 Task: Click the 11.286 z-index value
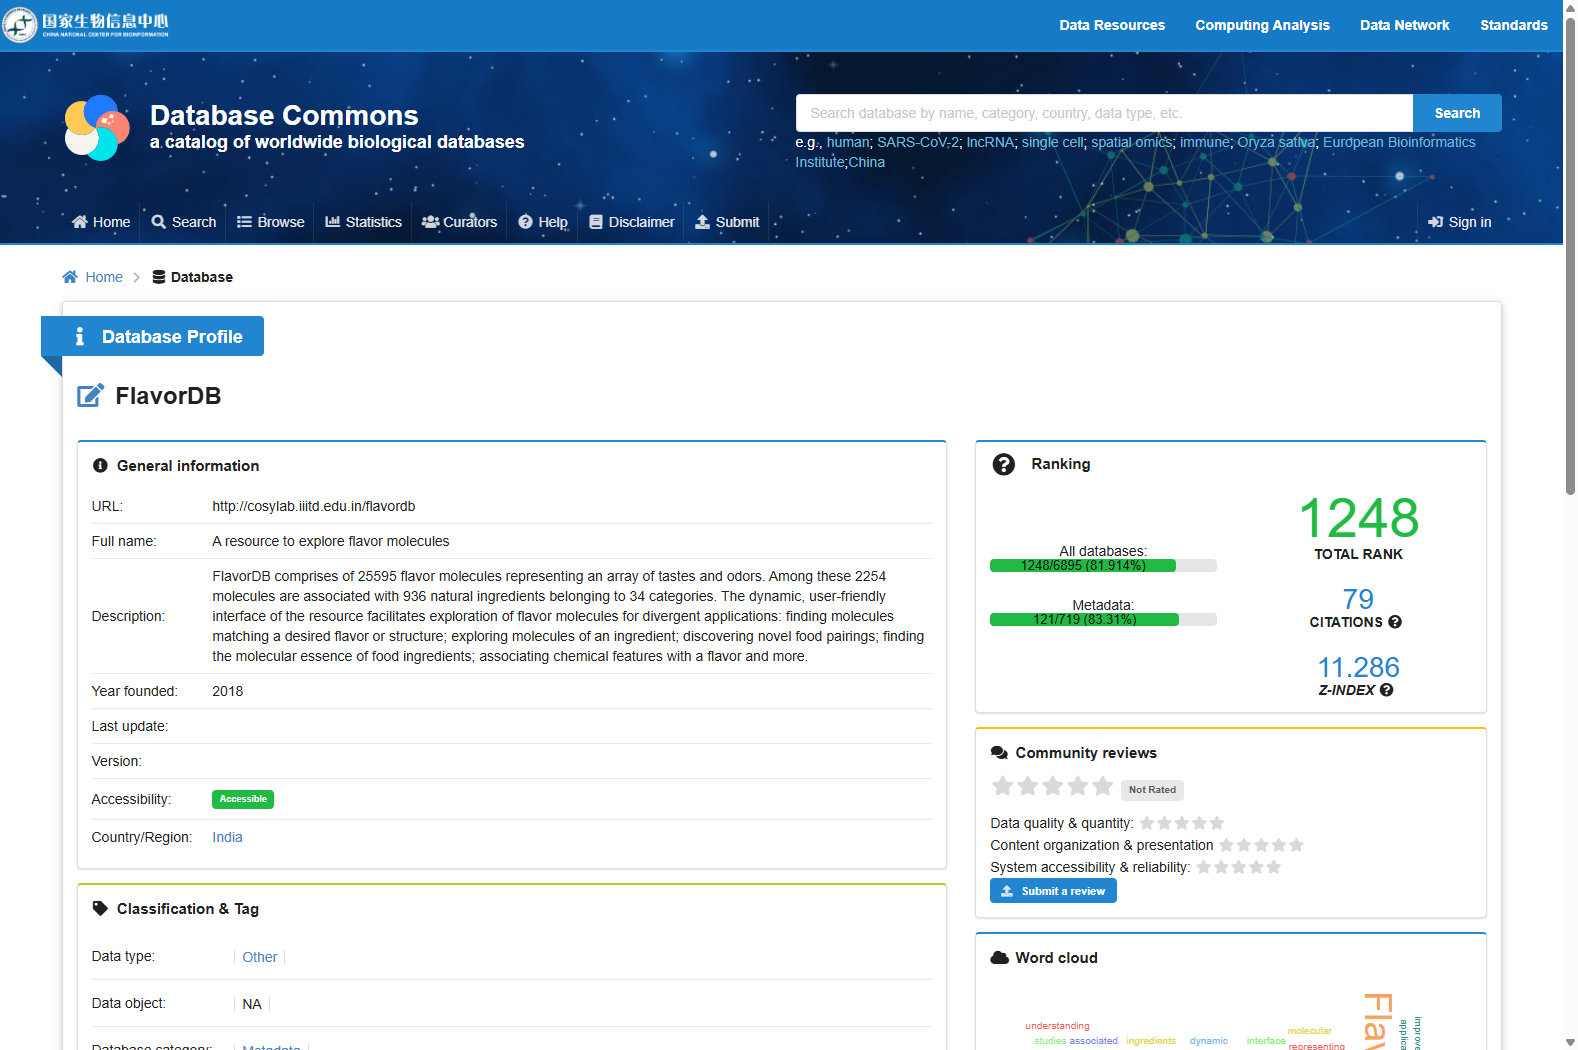[1358, 667]
